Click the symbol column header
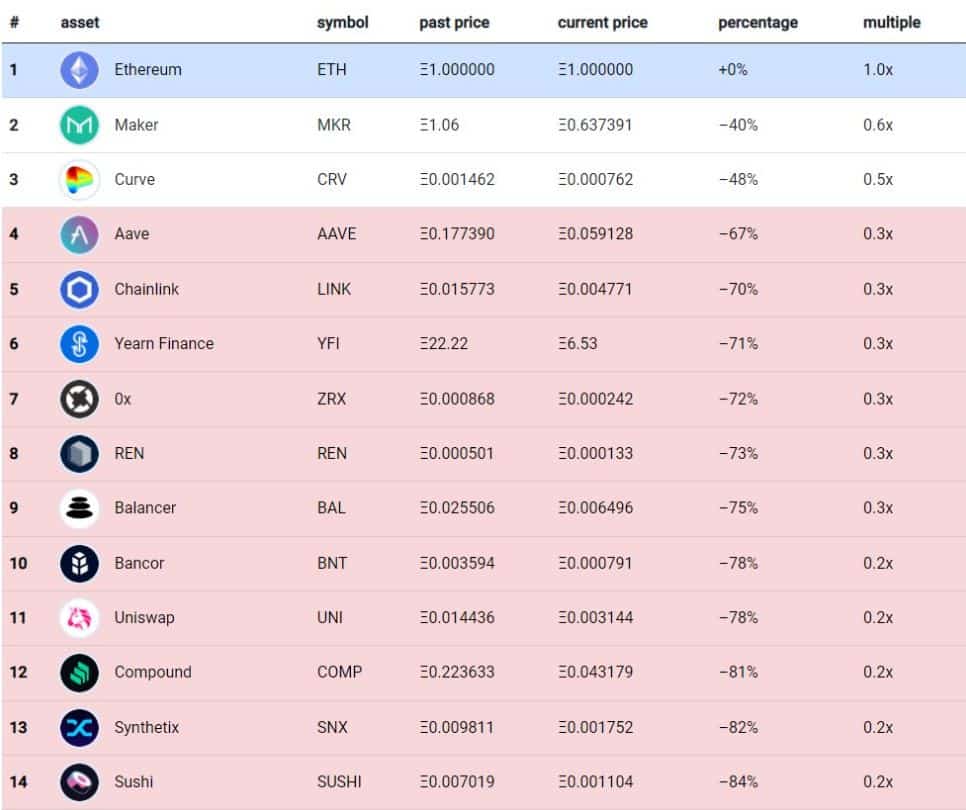 pyautogui.click(x=342, y=22)
